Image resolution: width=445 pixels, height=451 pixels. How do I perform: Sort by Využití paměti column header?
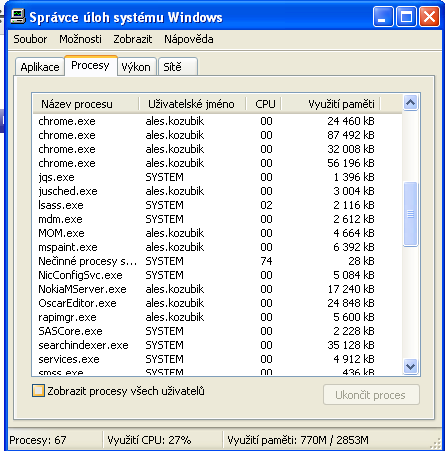tap(330, 104)
